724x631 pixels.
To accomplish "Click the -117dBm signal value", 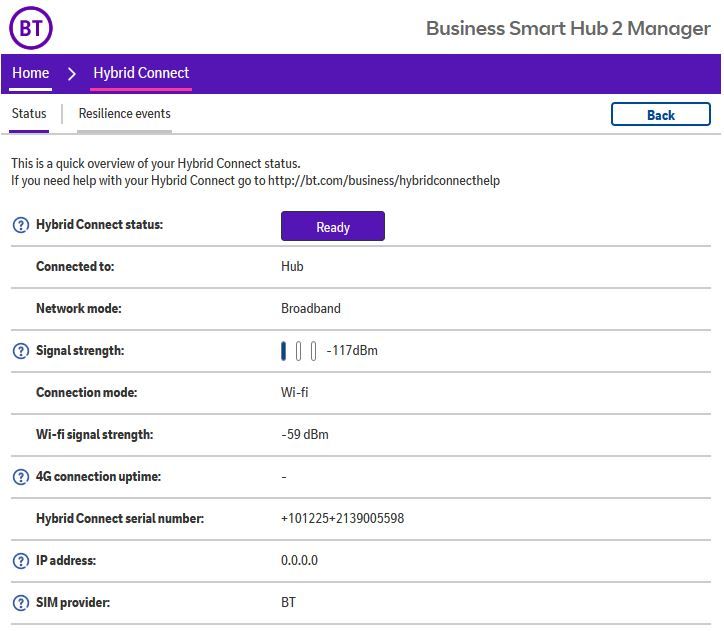I will 352,351.
